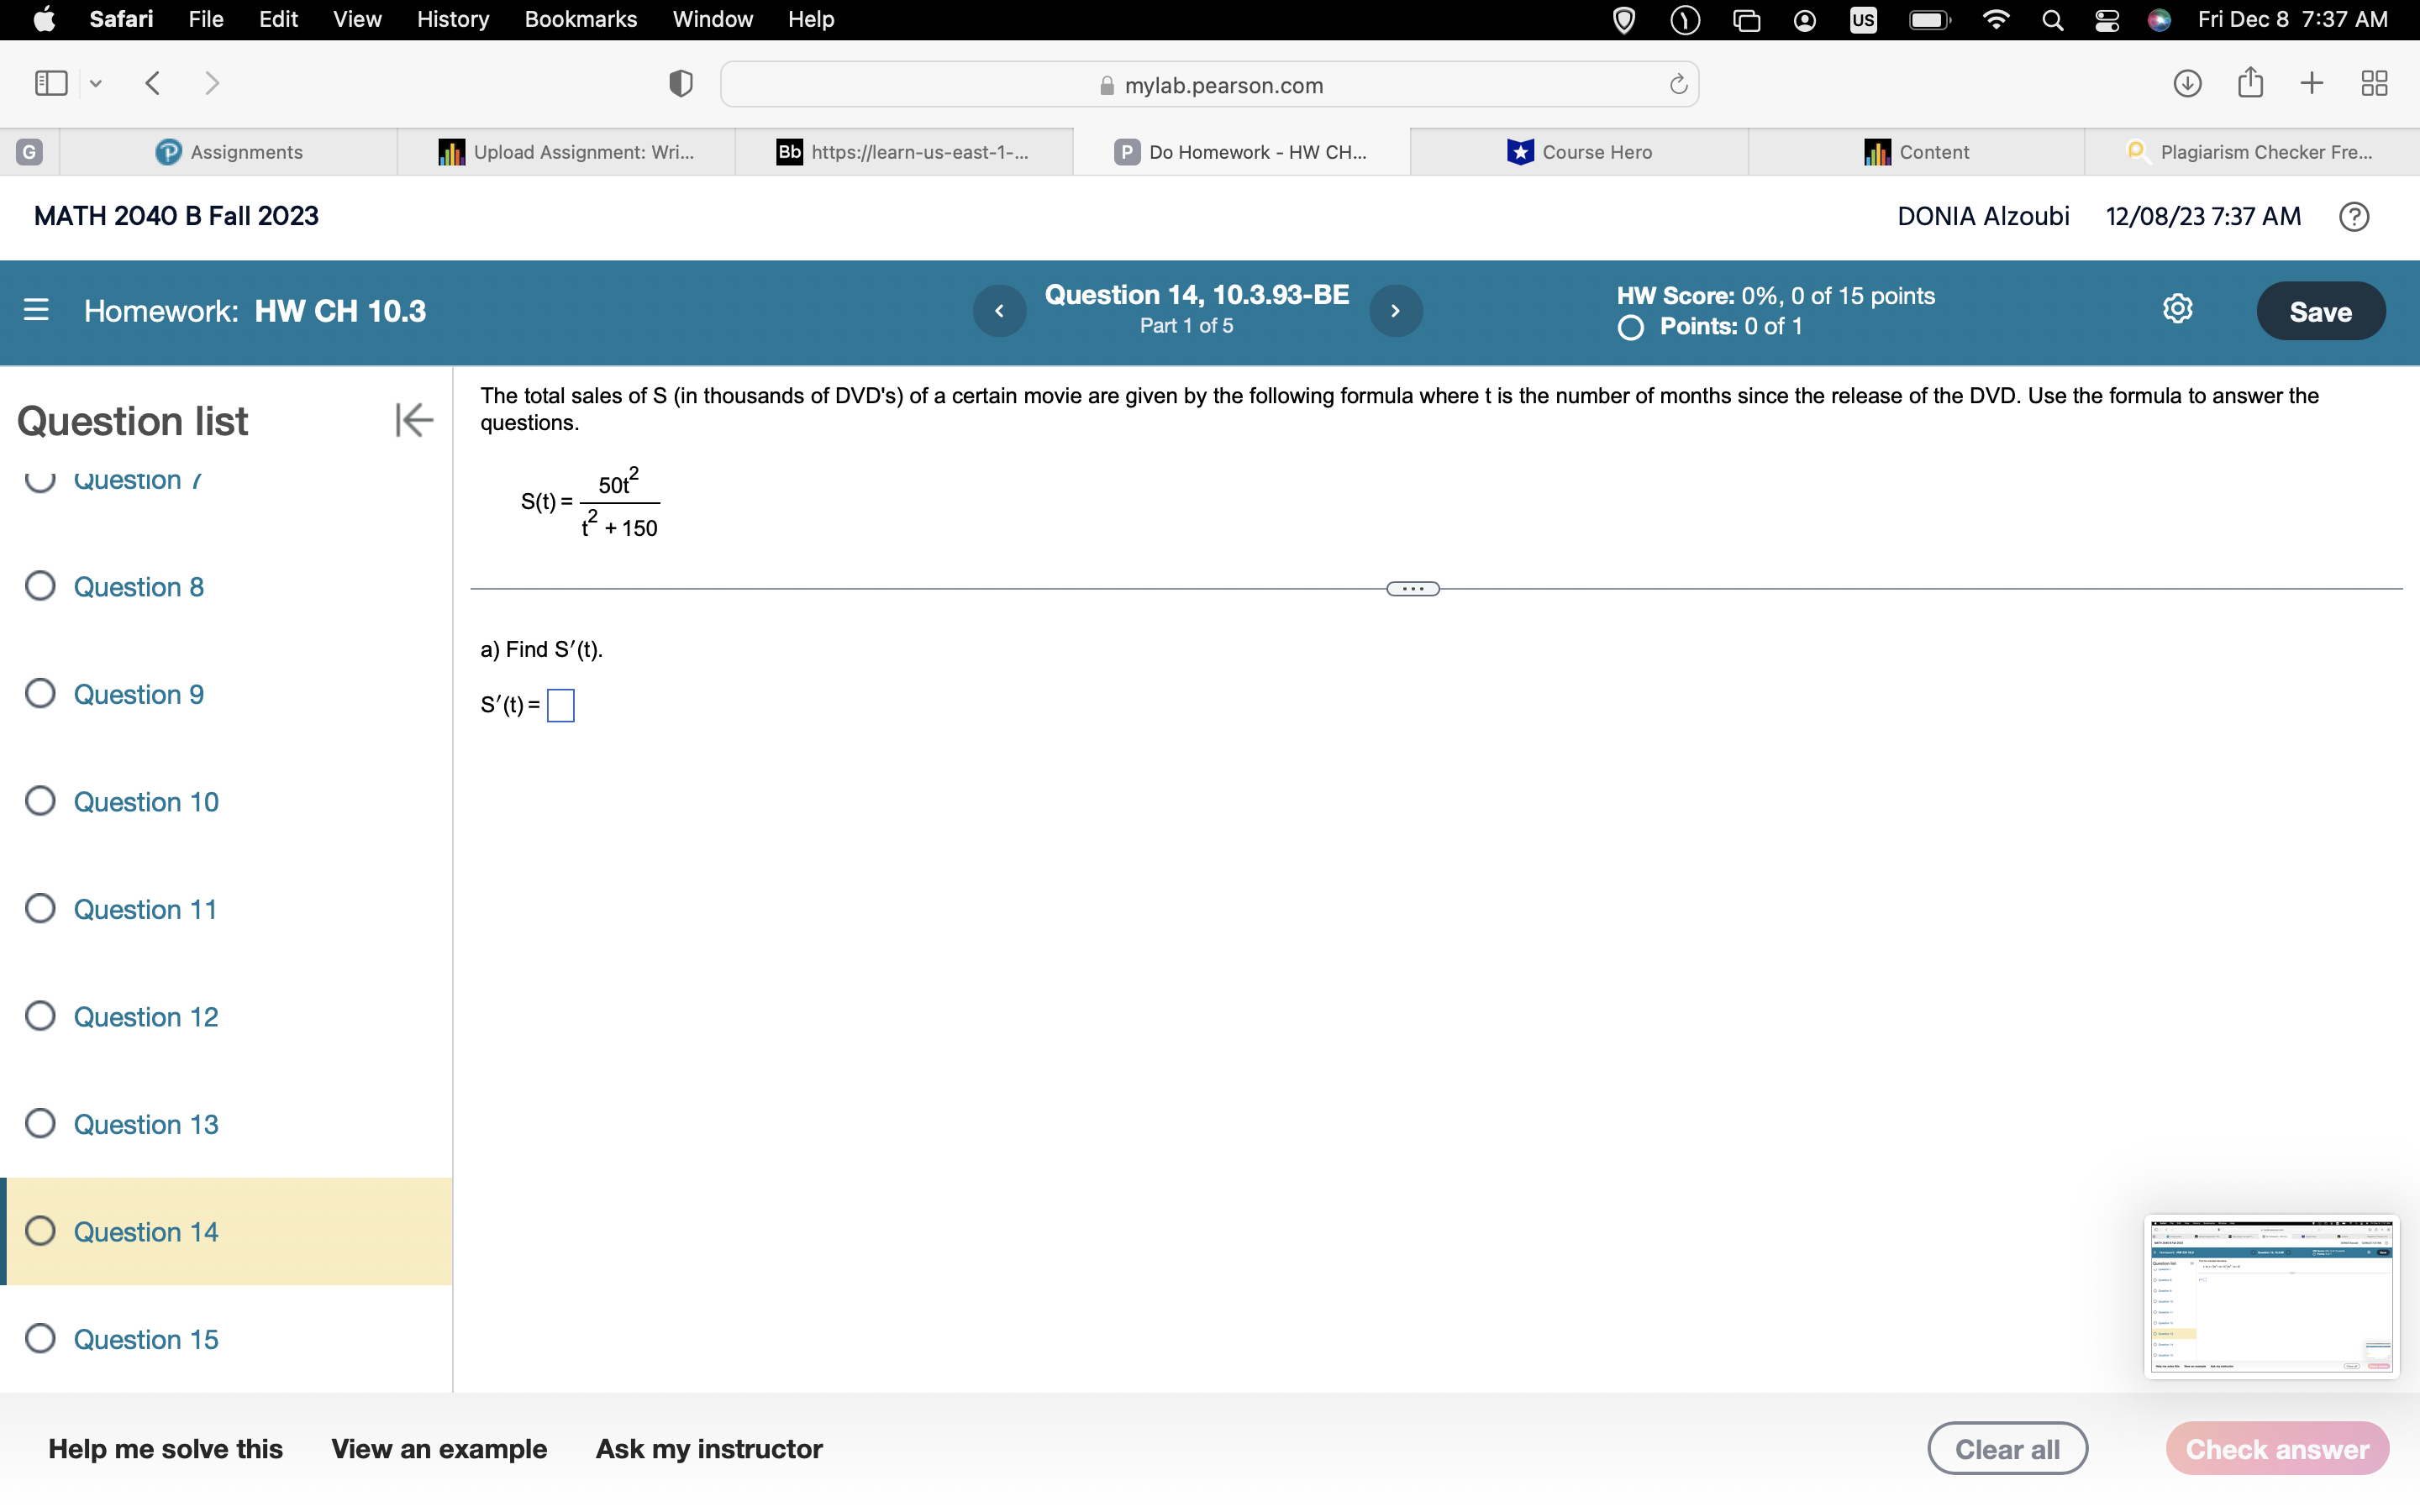Click the S'(t) answer input box

[560, 705]
